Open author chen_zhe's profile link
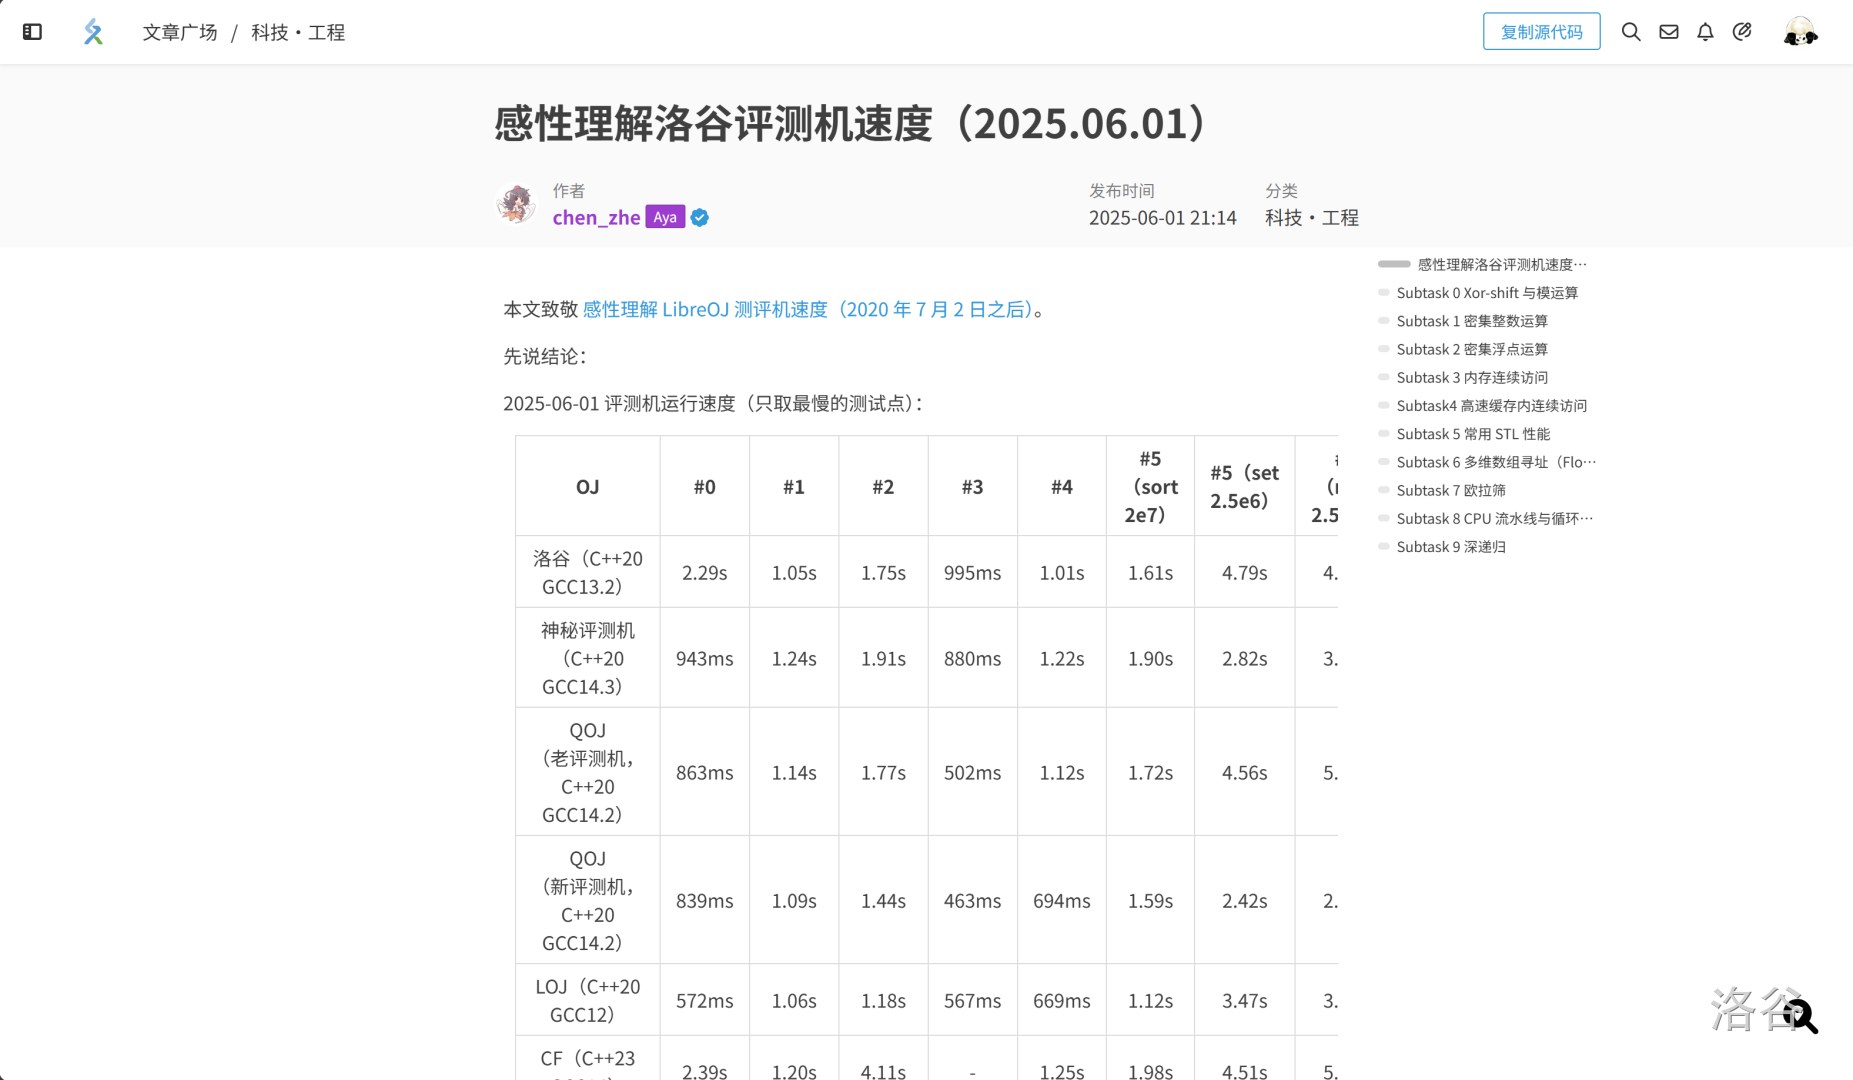The width and height of the screenshot is (1853, 1080). coord(596,218)
